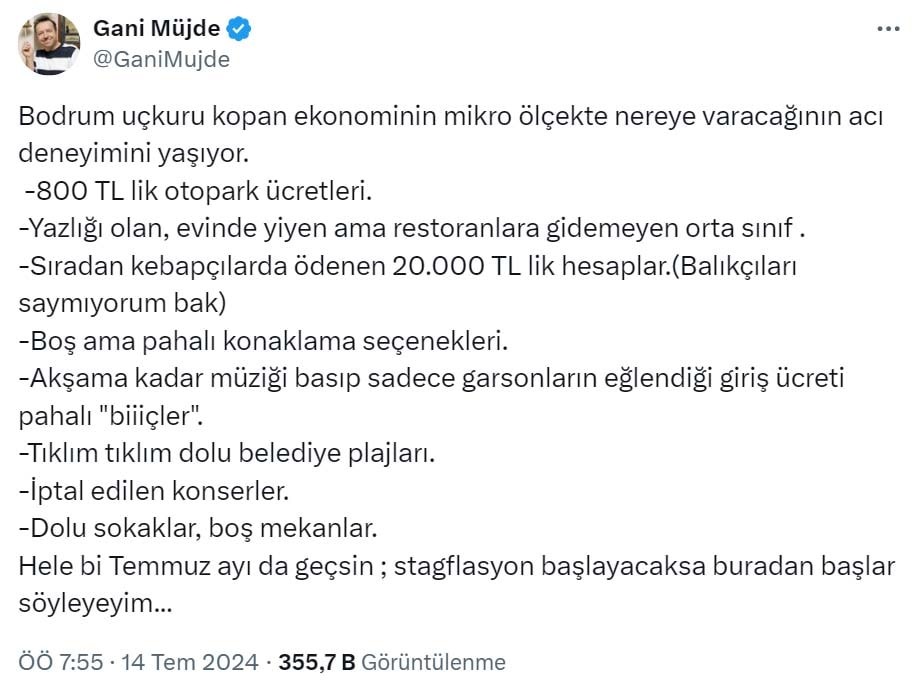Click the Boş ama pahalı konaklama line
Screen dimensions: 921x687
(264, 341)
